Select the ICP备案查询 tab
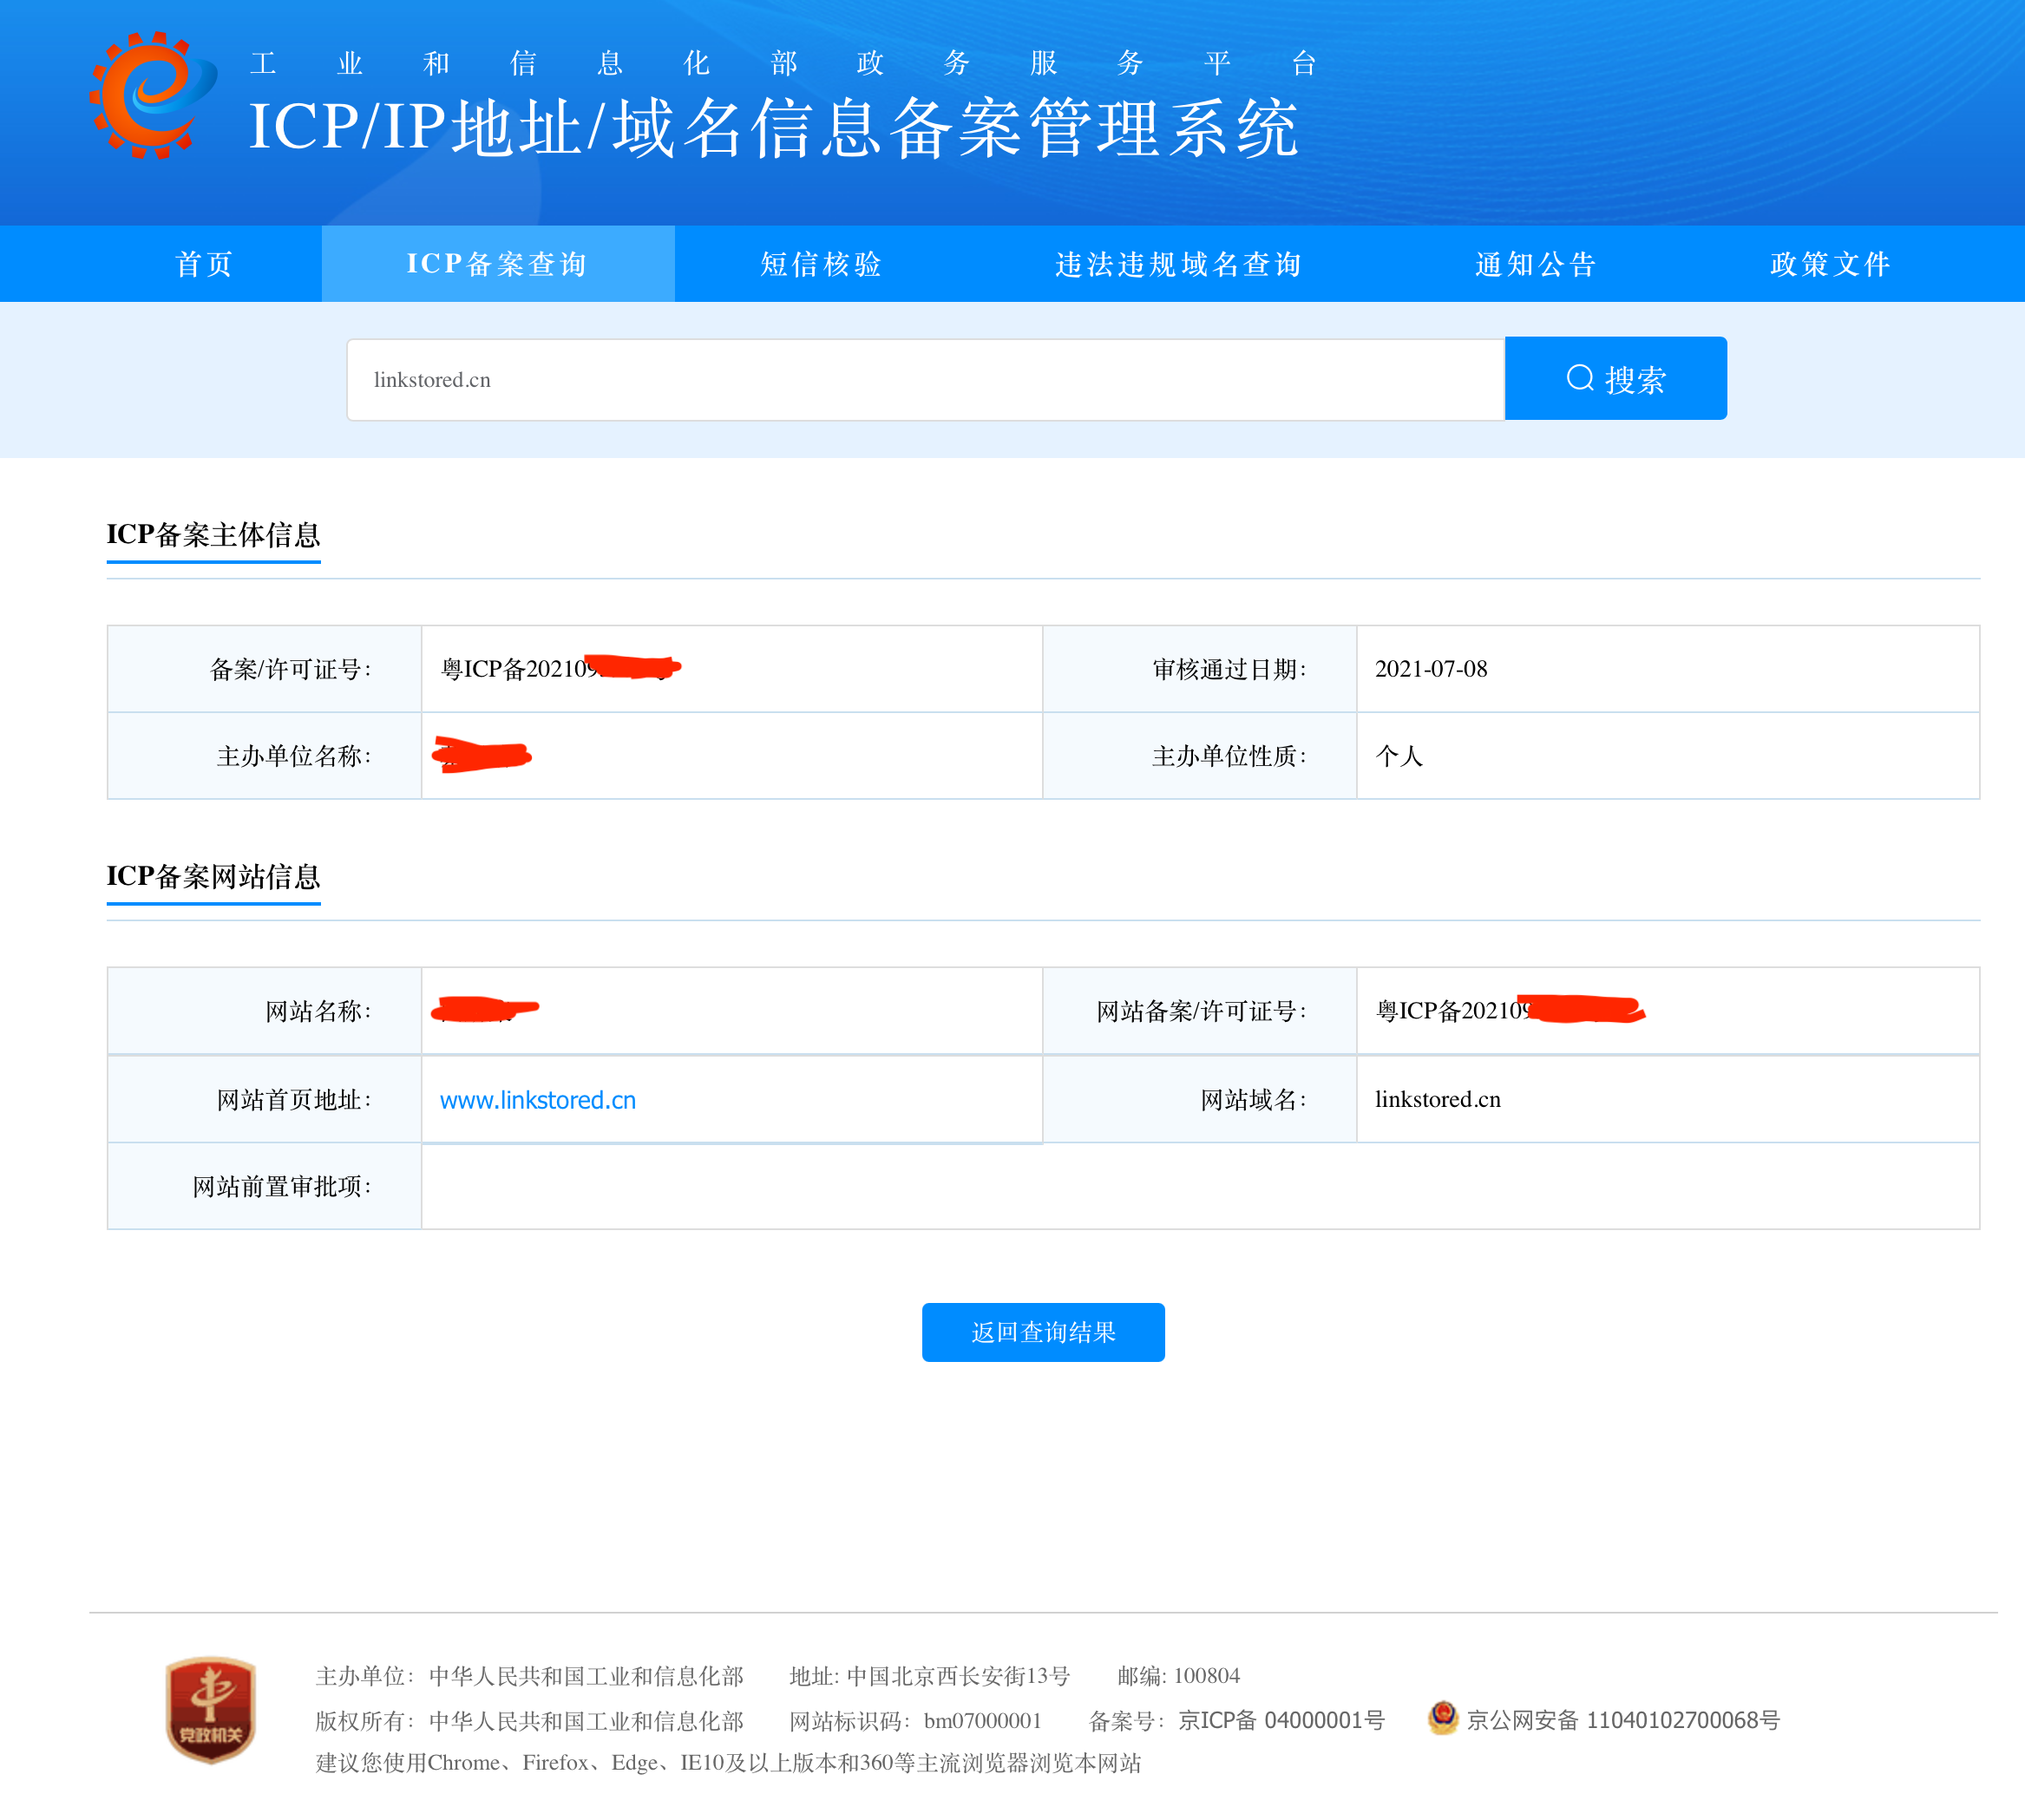2025x1820 pixels. coord(497,264)
